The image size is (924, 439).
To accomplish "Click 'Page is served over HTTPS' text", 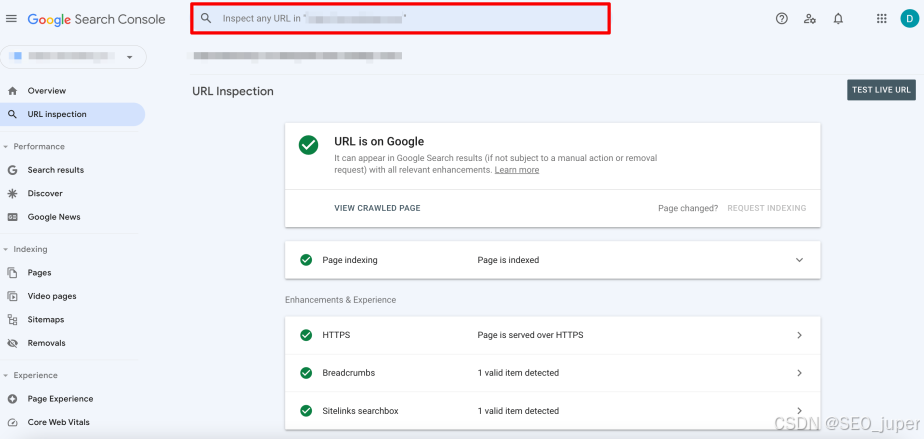I will (530, 335).
